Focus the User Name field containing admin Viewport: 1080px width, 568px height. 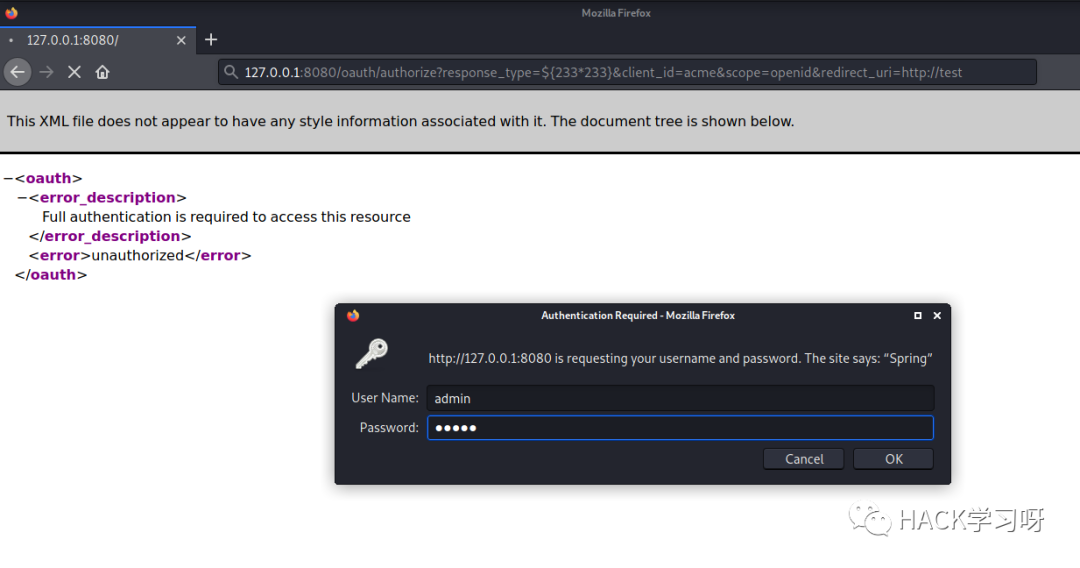click(x=681, y=399)
